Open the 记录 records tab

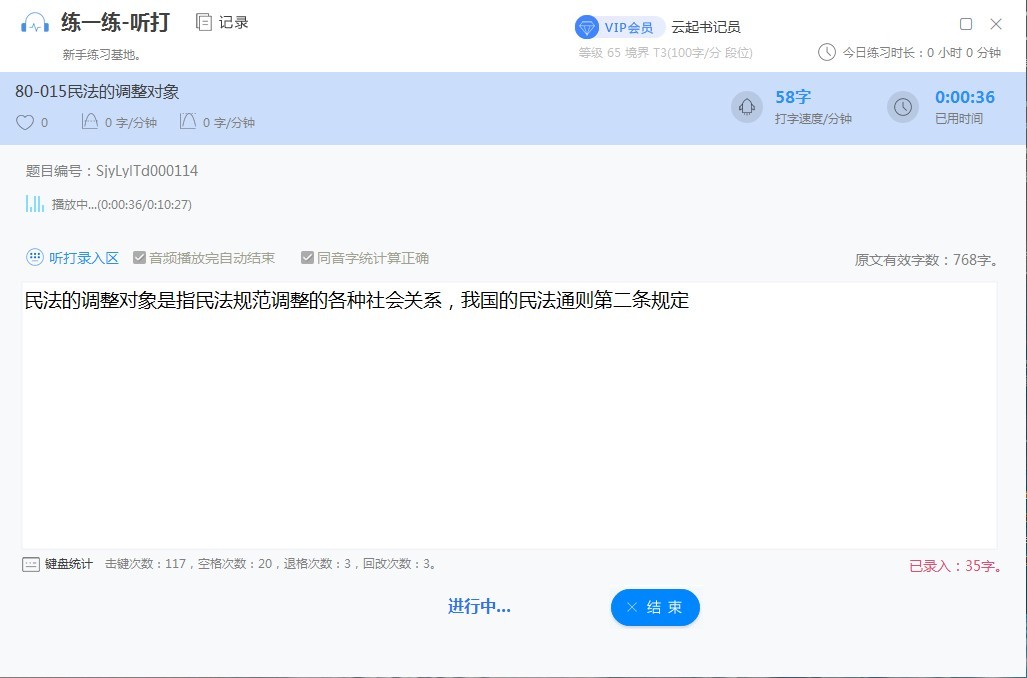220,21
